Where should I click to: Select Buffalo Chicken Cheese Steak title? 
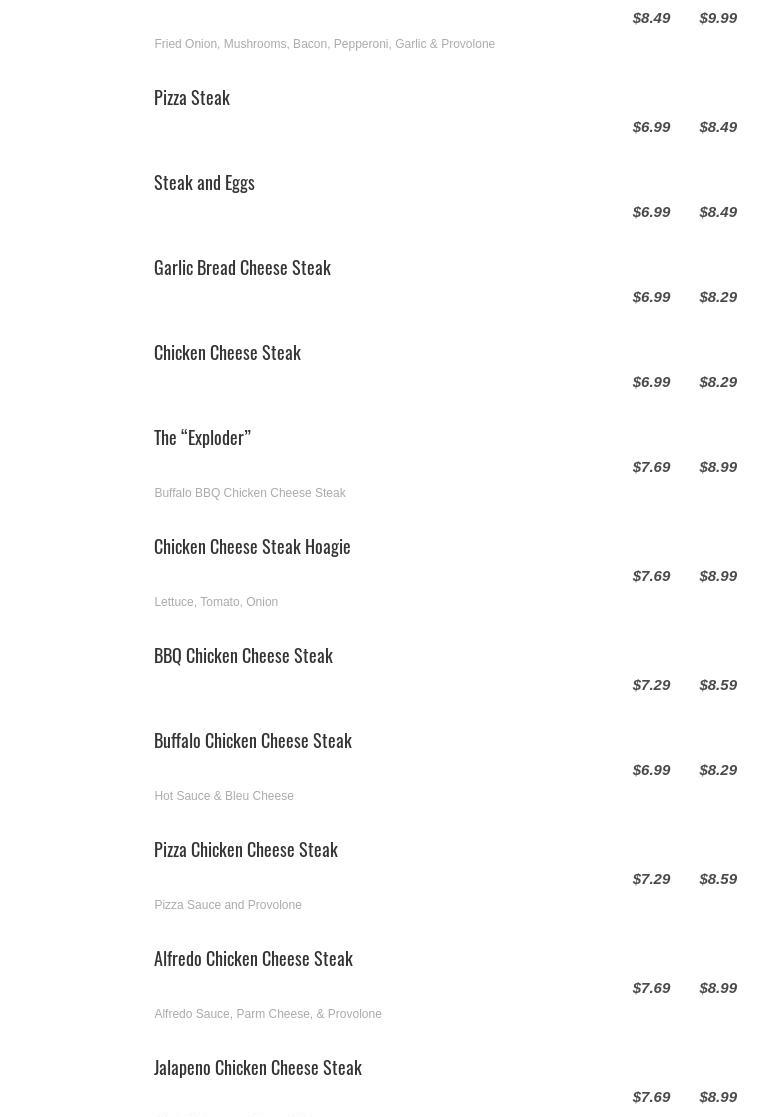[253, 741]
